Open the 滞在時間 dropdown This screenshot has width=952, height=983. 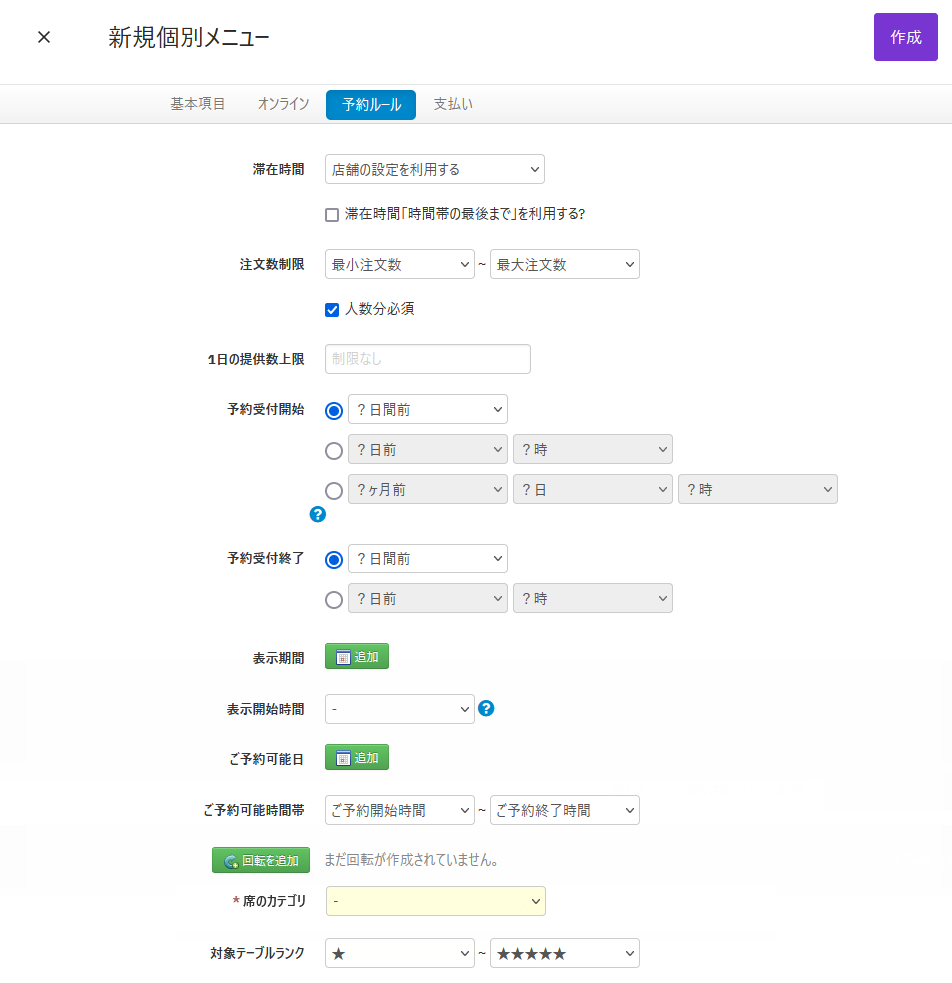tap(435, 169)
